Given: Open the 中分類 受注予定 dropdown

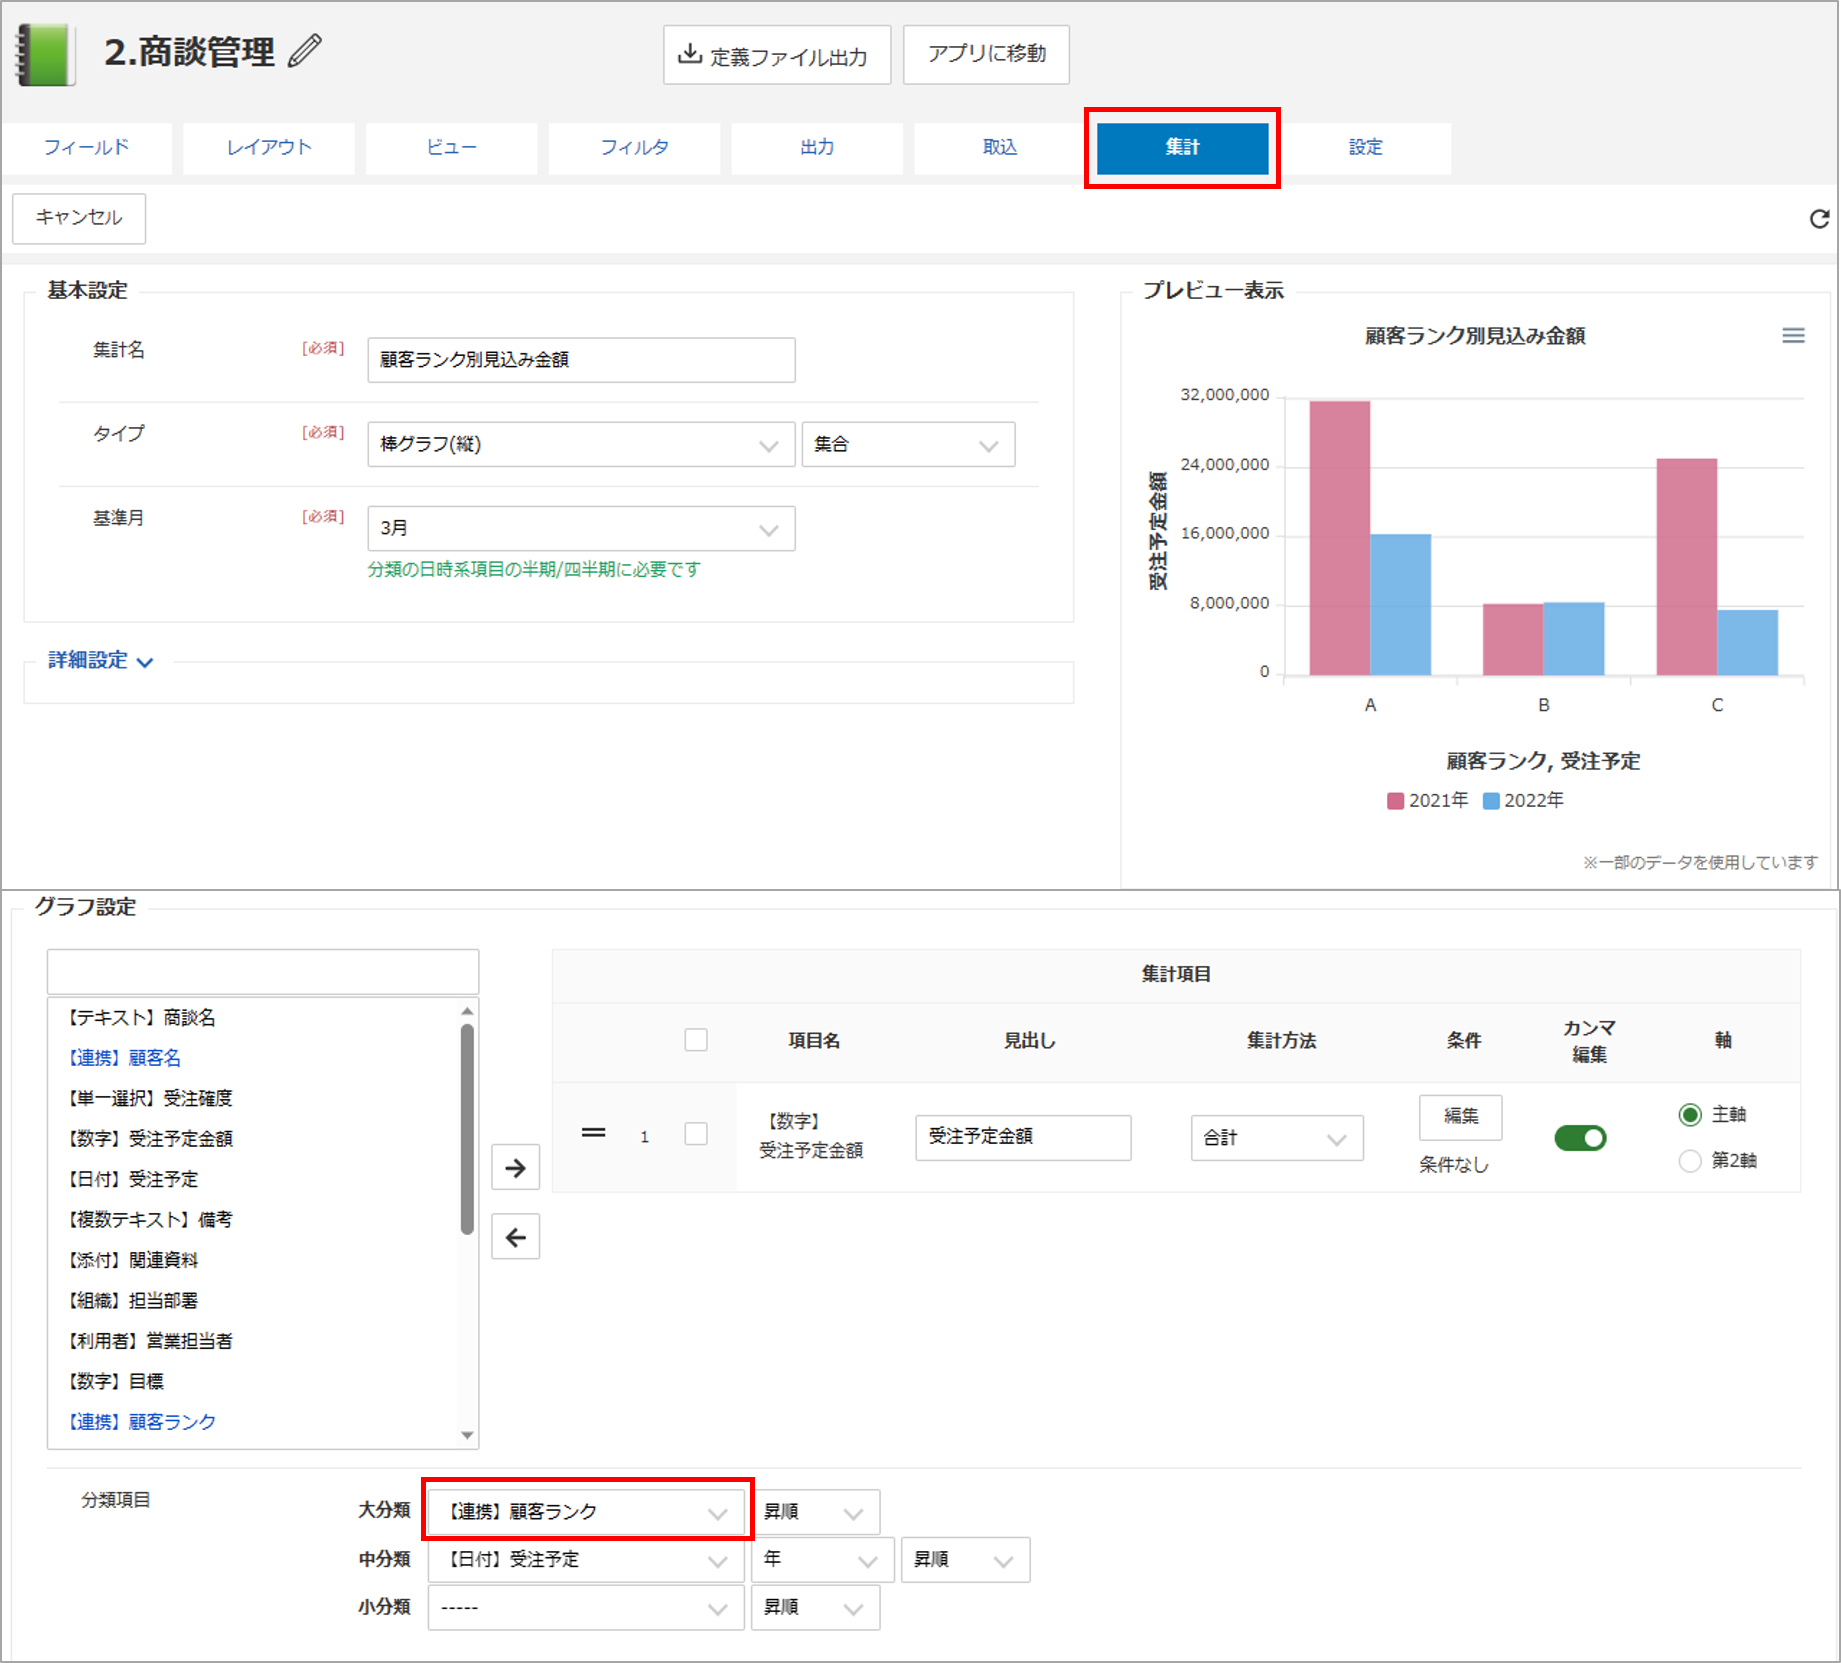Looking at the screenshot, I should [x=586, y=1560].
